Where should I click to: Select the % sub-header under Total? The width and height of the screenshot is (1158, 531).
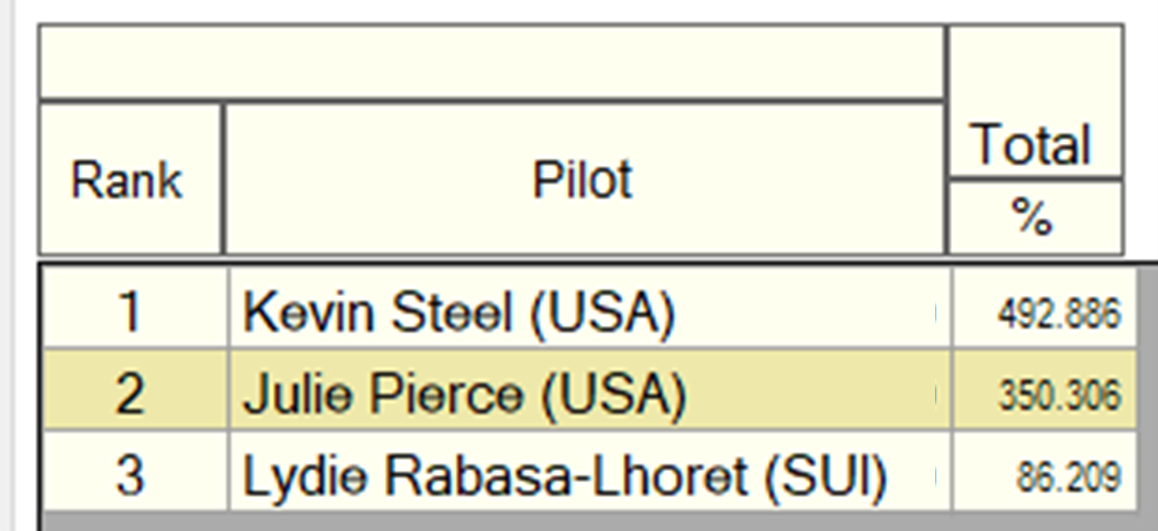point(1035,218)
